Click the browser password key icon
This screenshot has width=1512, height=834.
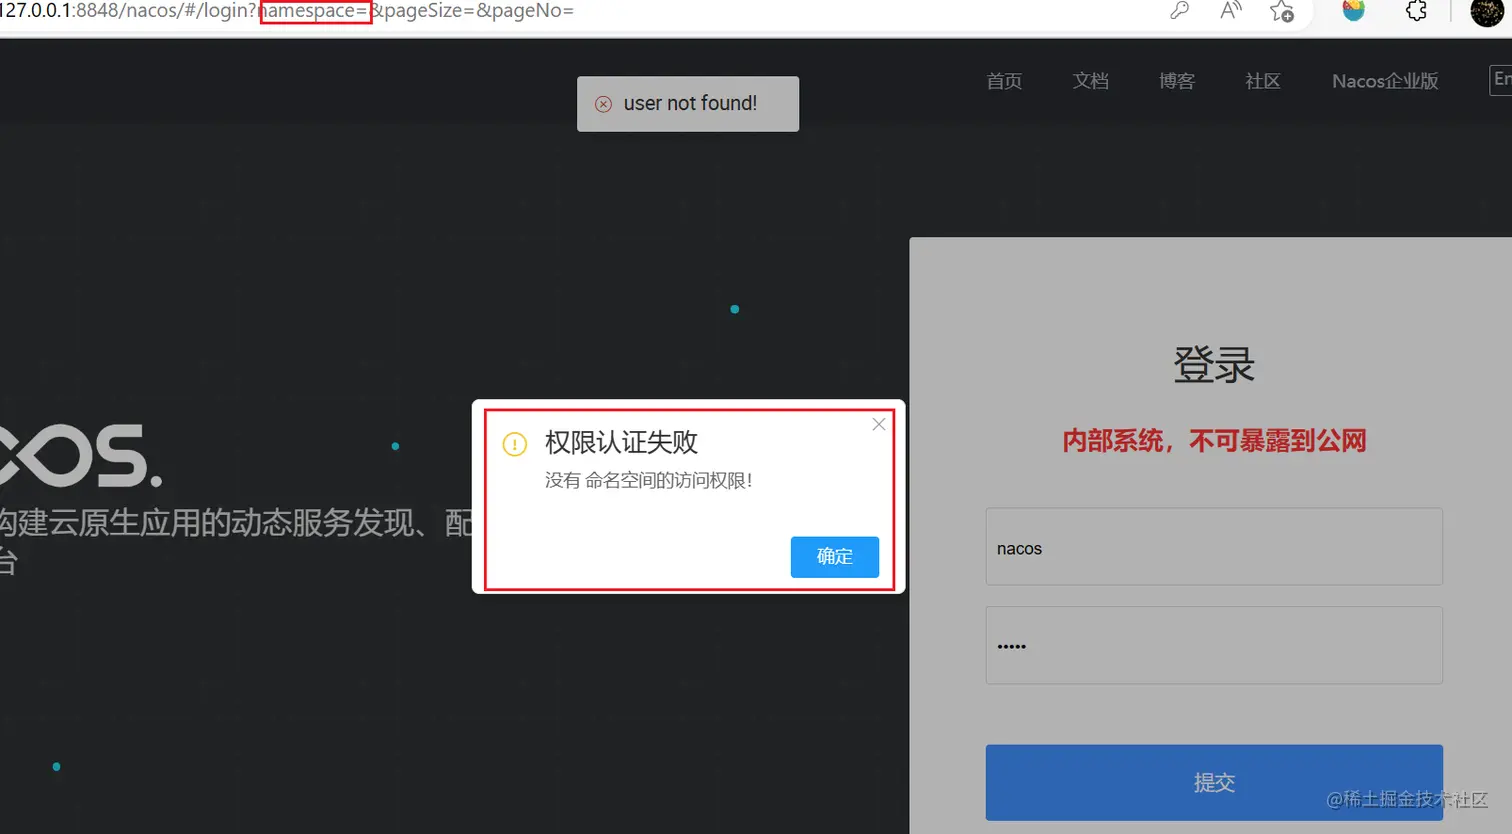pyautogui.click(x=1179, y=11)
